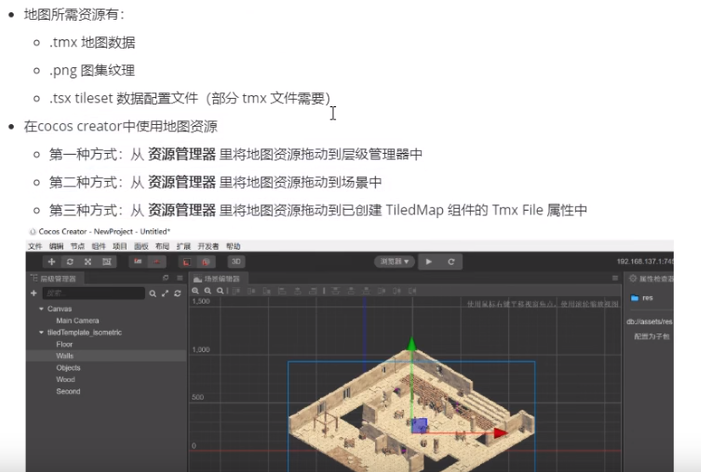Open the 编辑 menu

pyautogui.click(x=56, y=246)
